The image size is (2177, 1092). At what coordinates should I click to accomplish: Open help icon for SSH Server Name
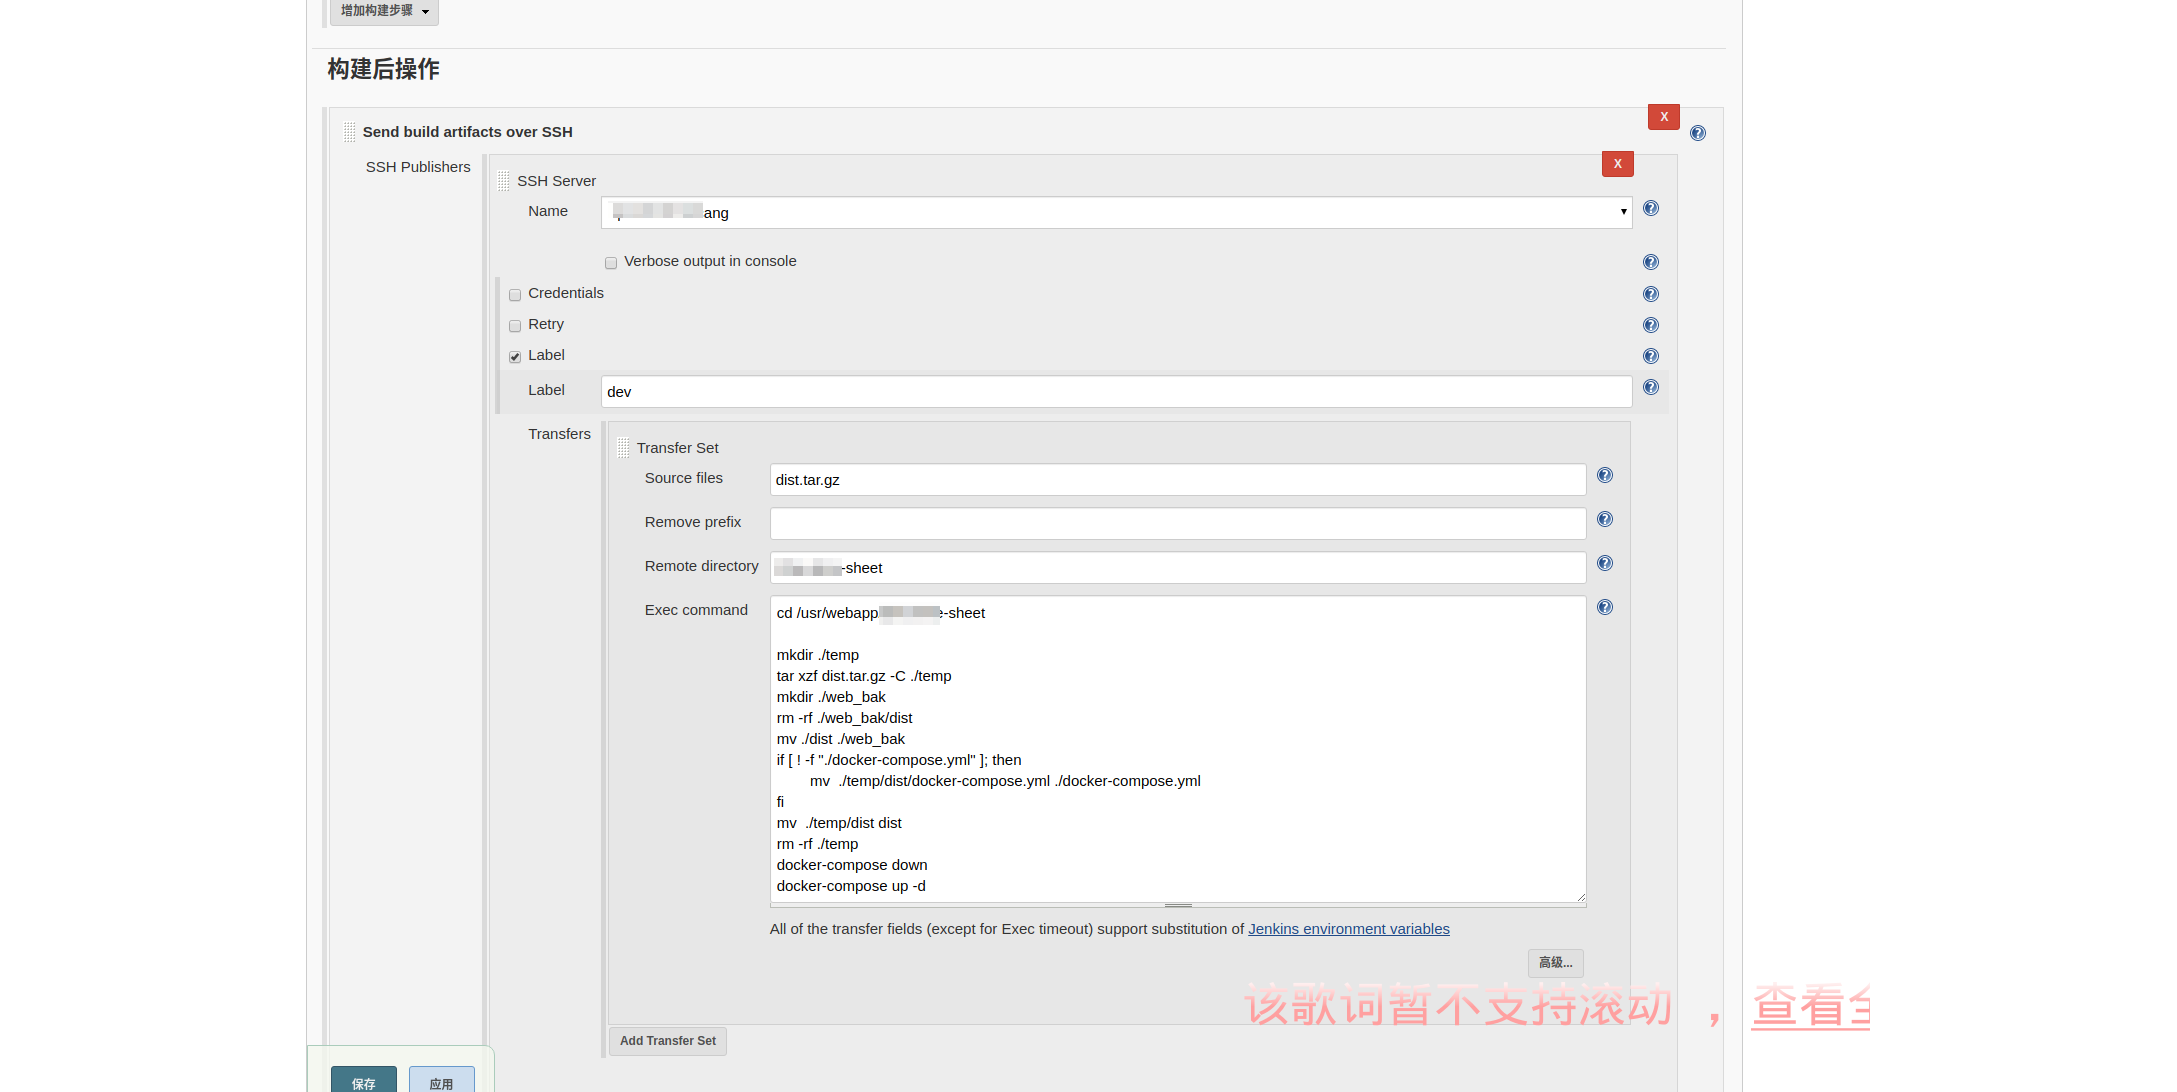coord(1651,208)
